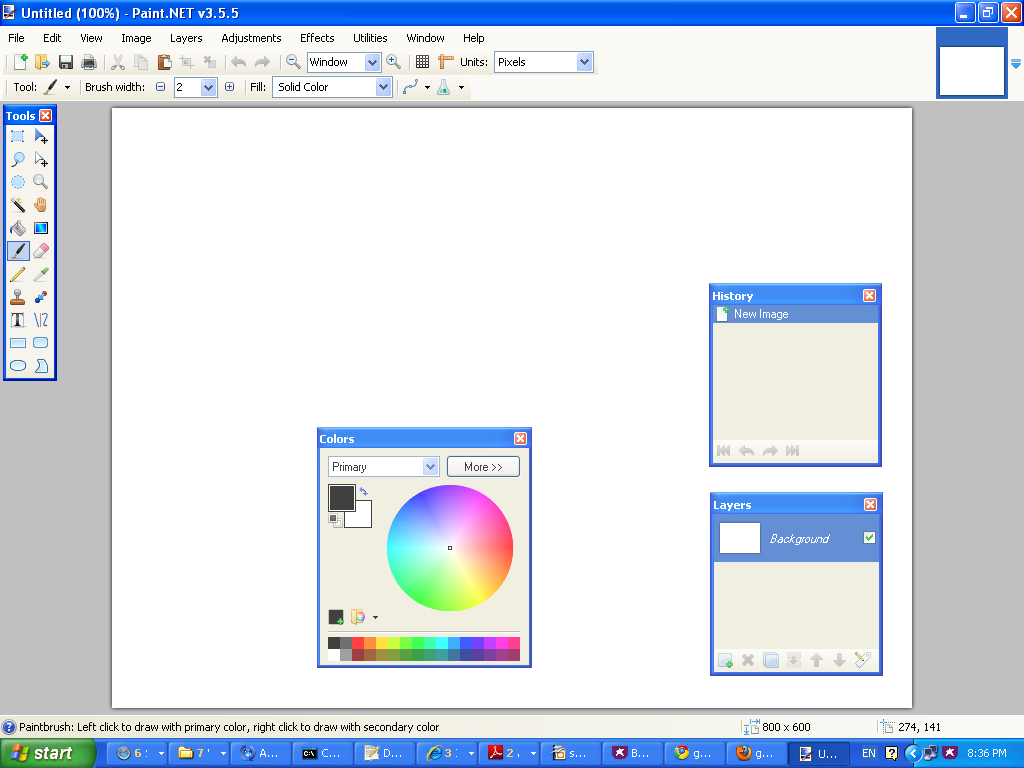The width and height of the screenshot is (1024, 768).
Task: Select the Clone Stamp tool
Action: point(18,297)
